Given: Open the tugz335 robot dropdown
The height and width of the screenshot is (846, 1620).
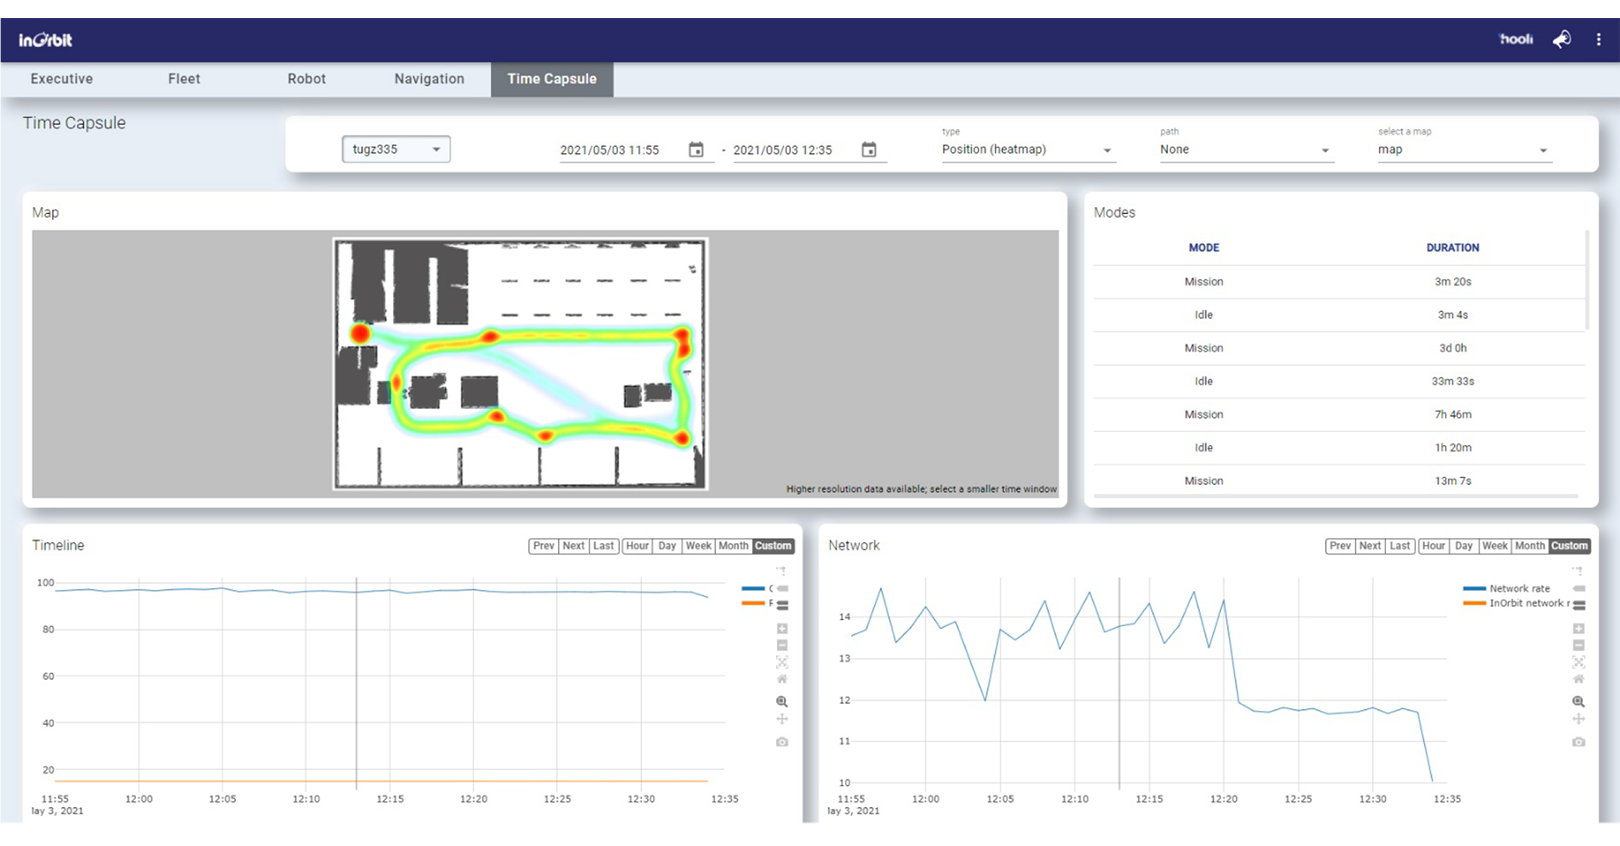Looking at the screenshot, I should [x=396, y=150].
